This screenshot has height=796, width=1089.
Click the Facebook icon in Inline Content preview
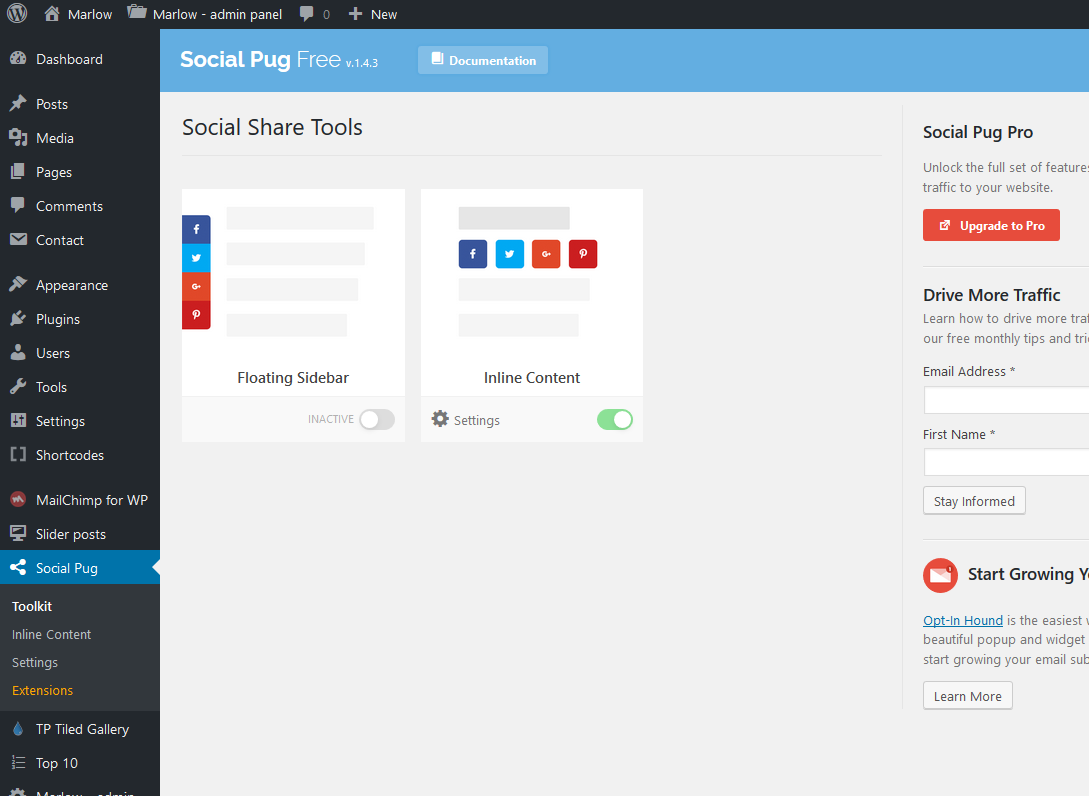[472, 254]
